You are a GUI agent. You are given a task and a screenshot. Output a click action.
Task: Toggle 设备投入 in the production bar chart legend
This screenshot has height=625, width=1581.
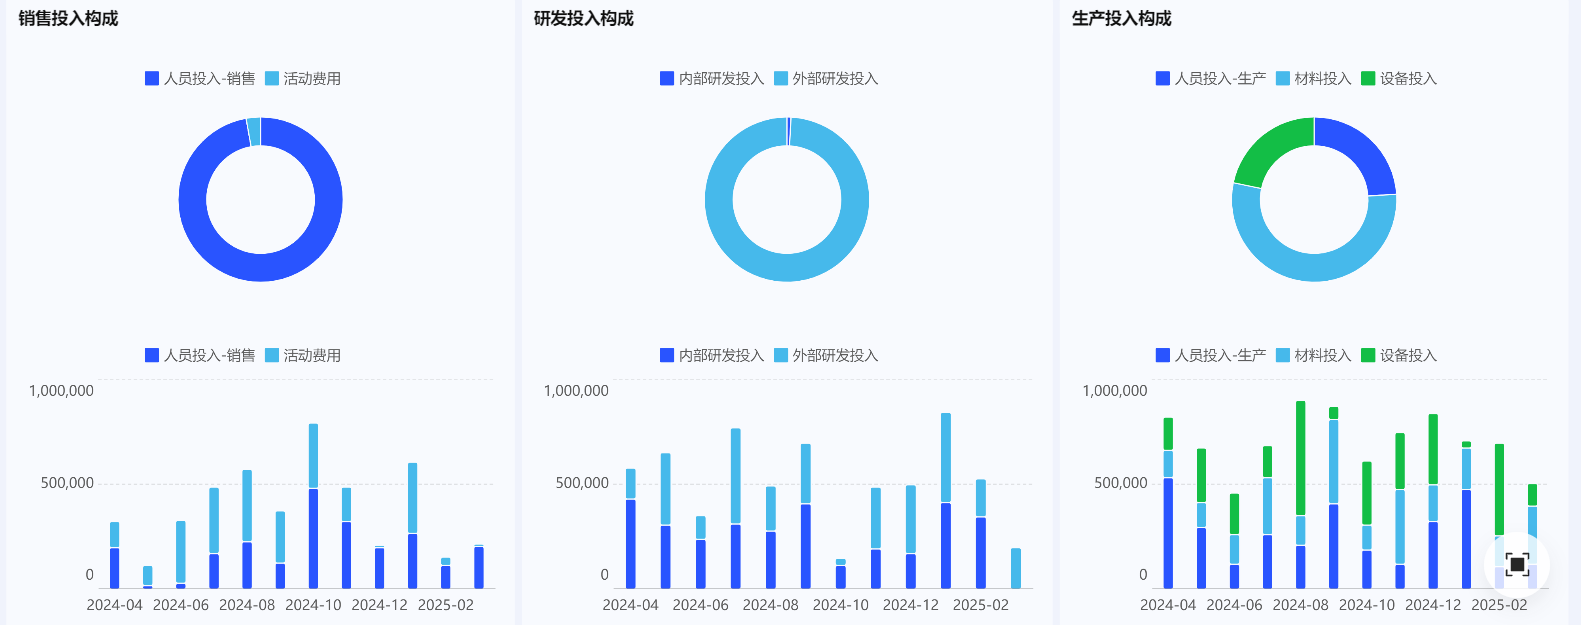1399,355
